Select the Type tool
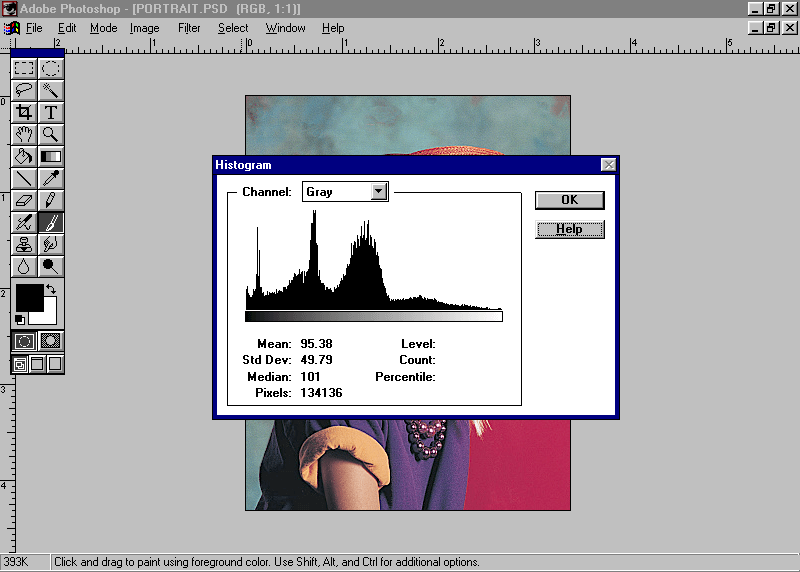 [51, 112]
